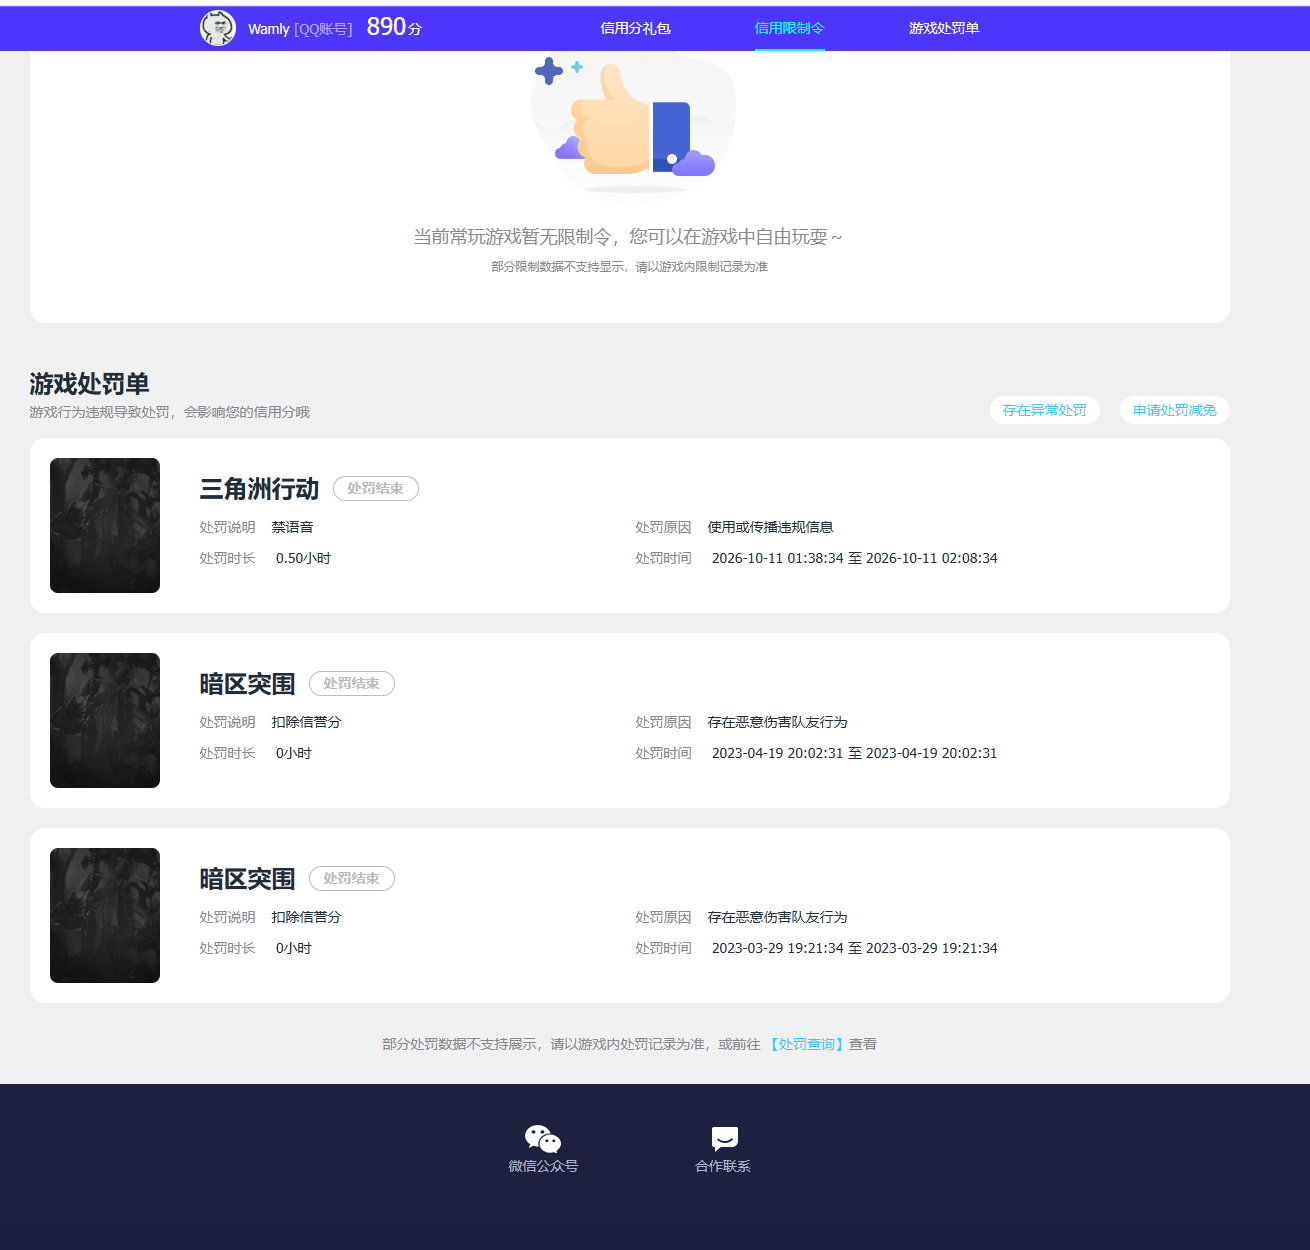Click the 使用或传播违规信息 reason text
This screenshot has height=1250, width=1310.
click(x=770, y=527)
